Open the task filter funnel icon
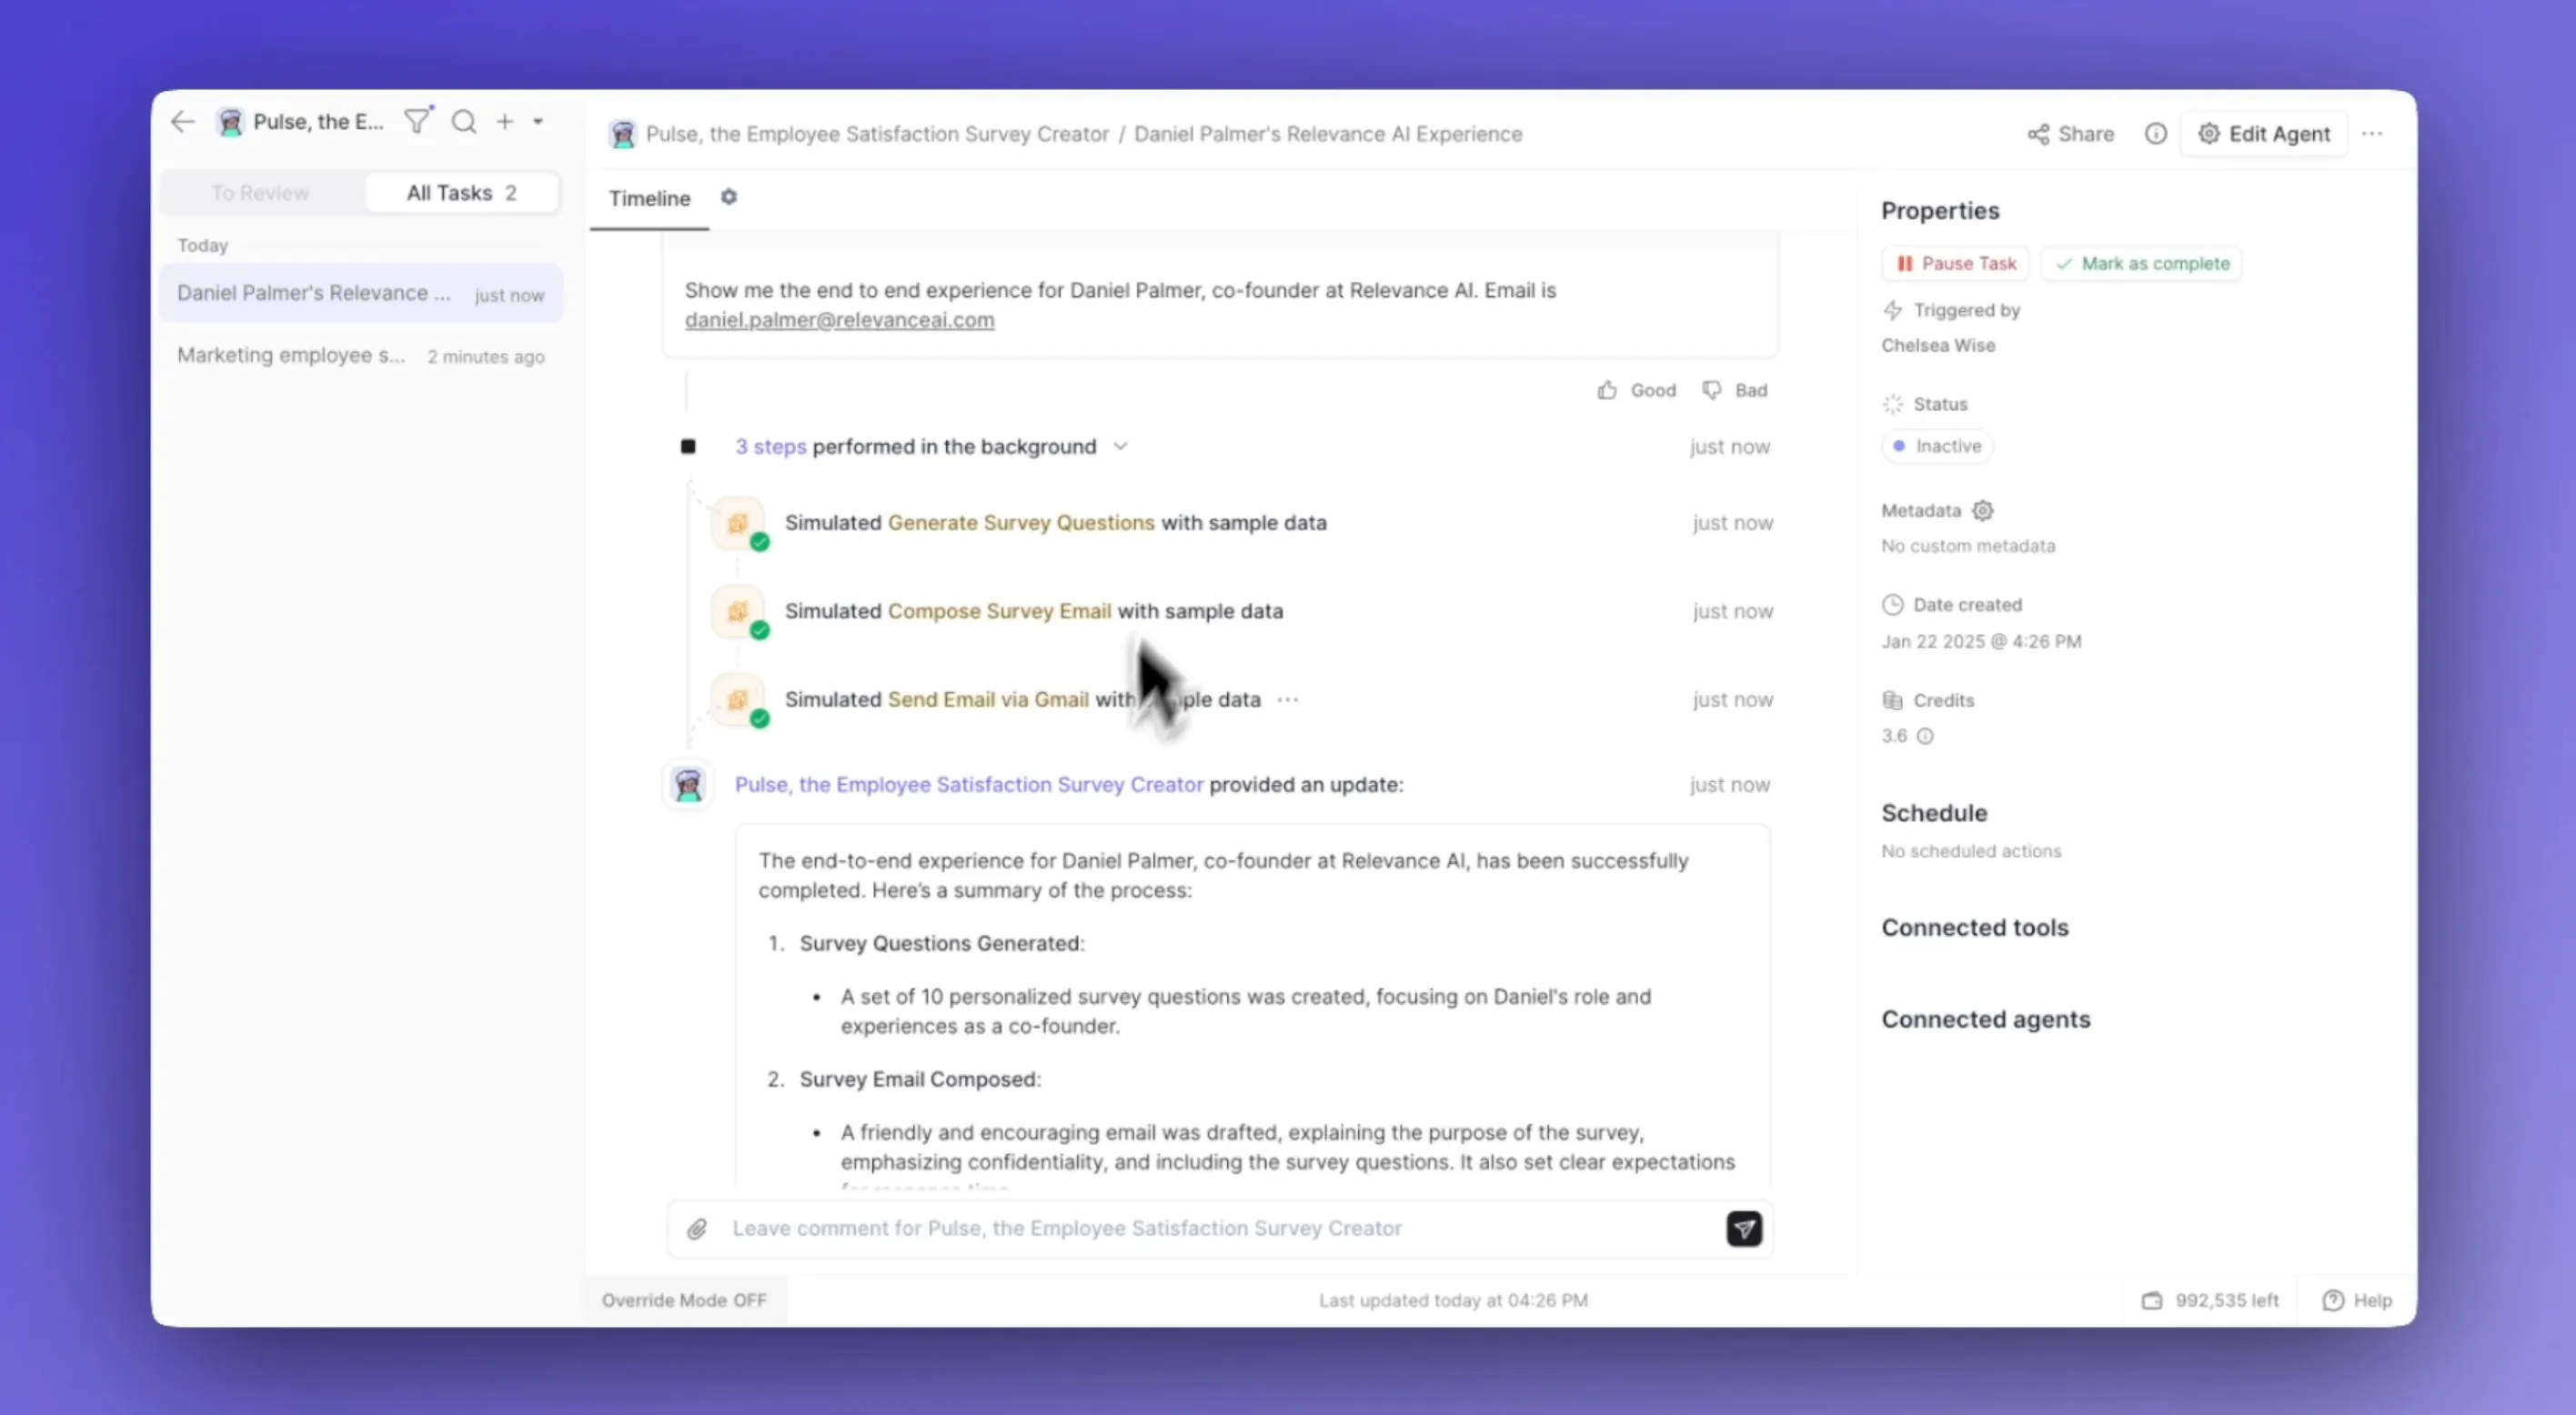This screenshot has height=1415, width=2576. pos(417,122)
